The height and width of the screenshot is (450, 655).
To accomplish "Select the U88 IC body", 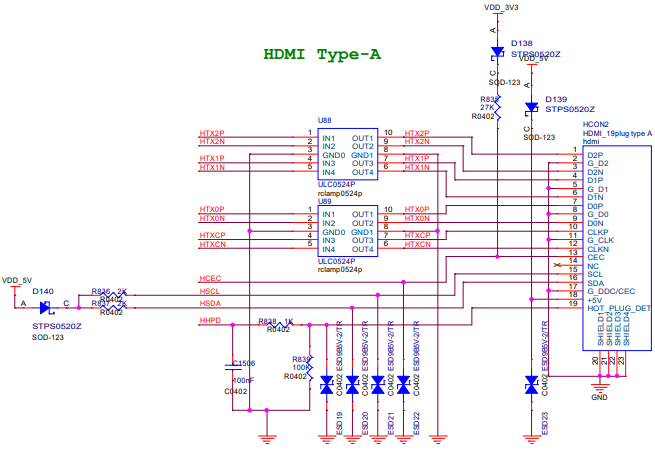I will tap(348, 154).
